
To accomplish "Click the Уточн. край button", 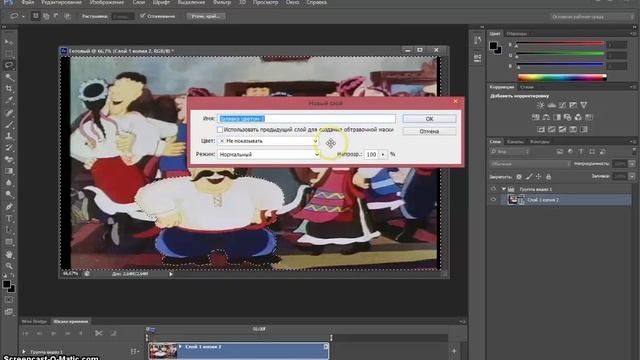I will coord(206,16).
